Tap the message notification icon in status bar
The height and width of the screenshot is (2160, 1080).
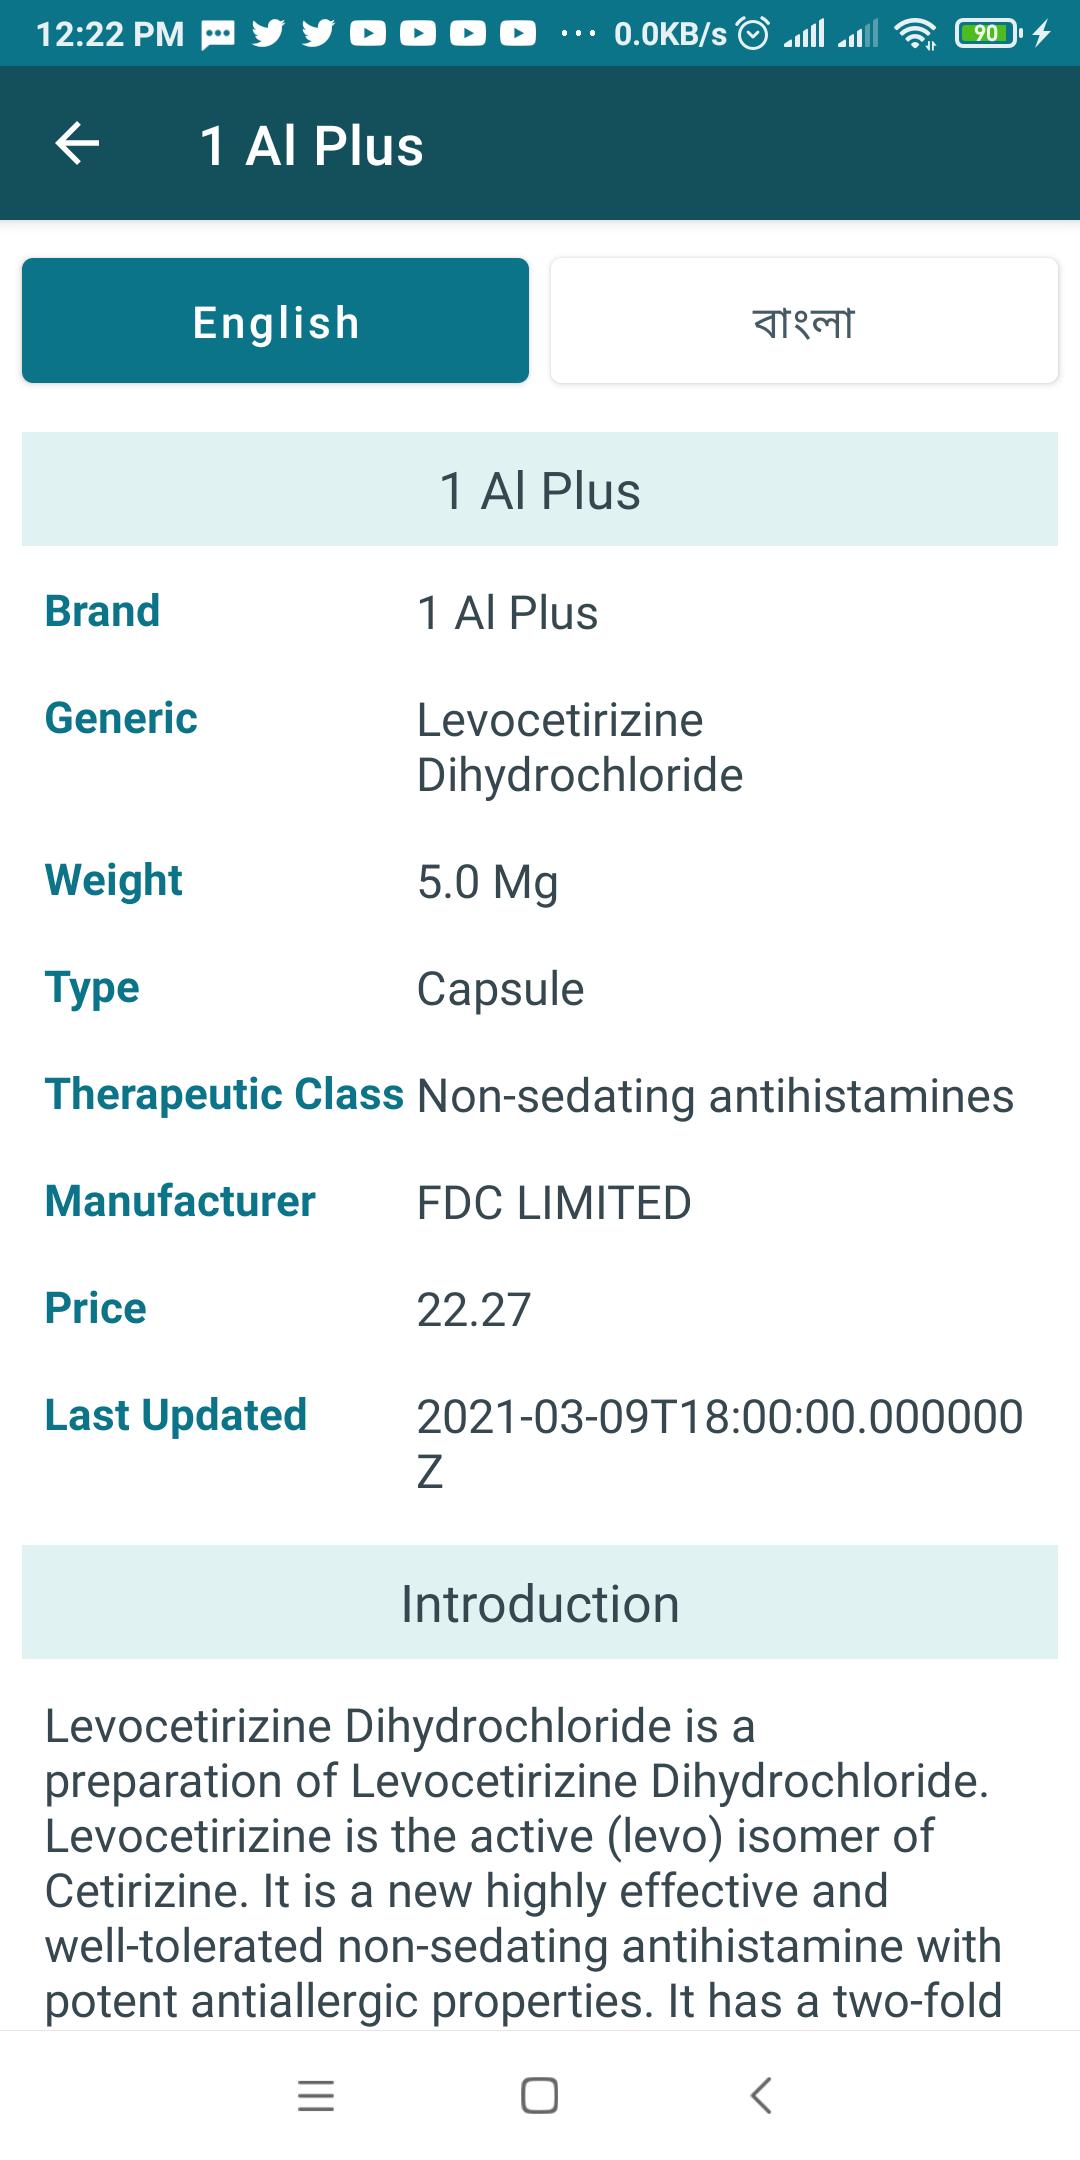click(218, 35)
